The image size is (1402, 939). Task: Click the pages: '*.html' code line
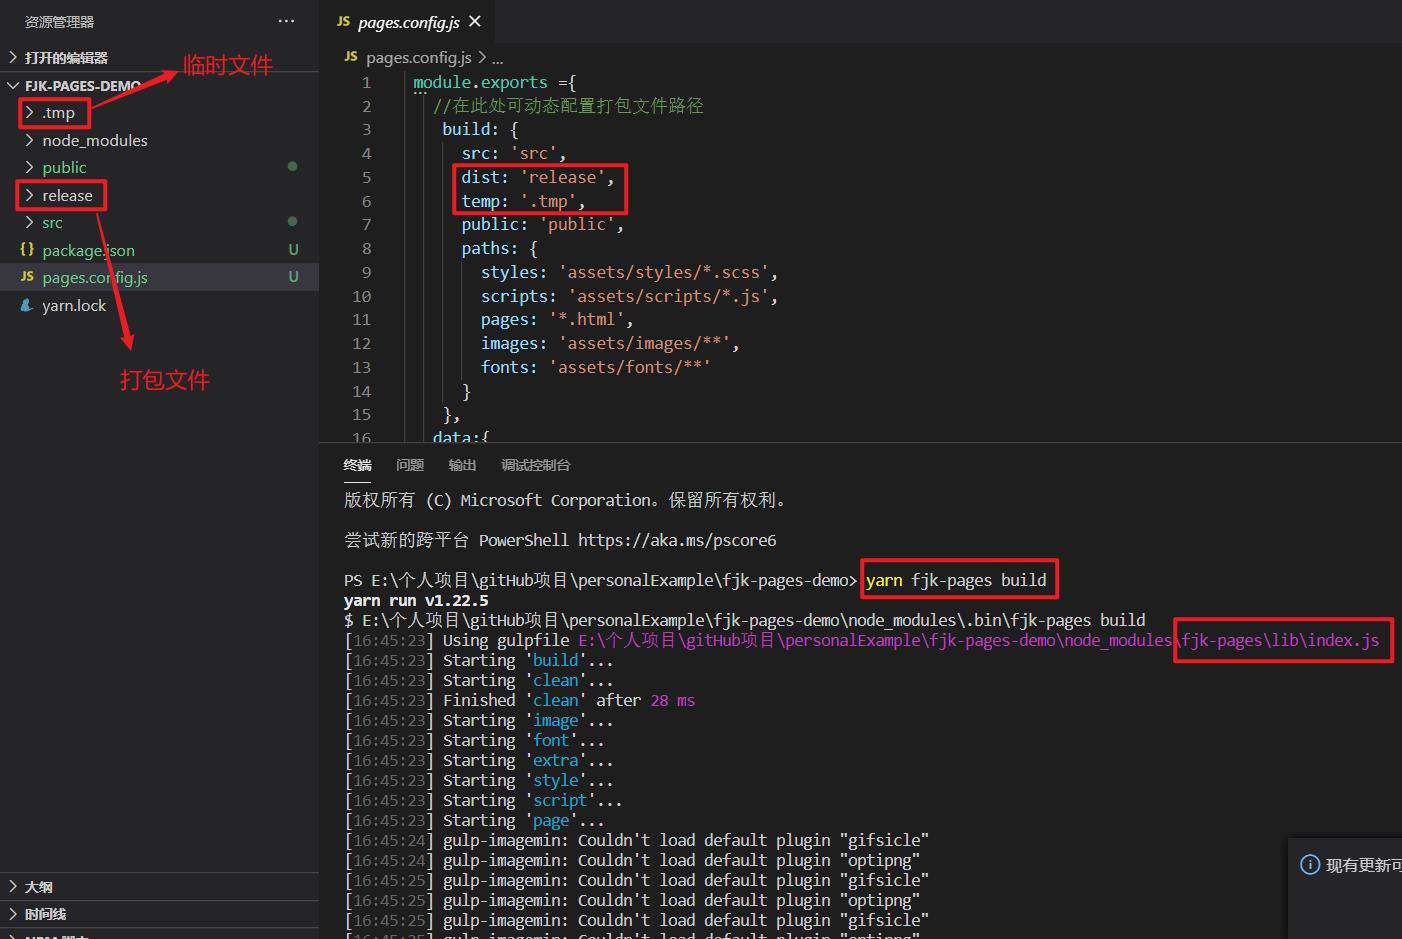556,319
